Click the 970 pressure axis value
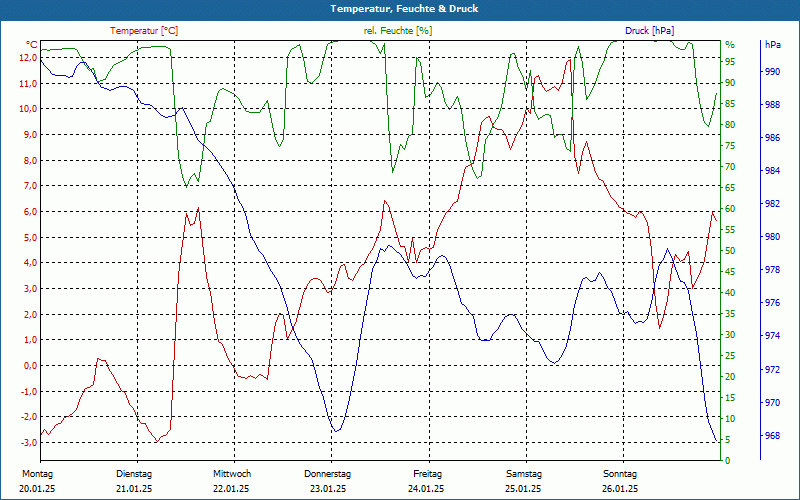Screen dimensions: 800x500 773,403
